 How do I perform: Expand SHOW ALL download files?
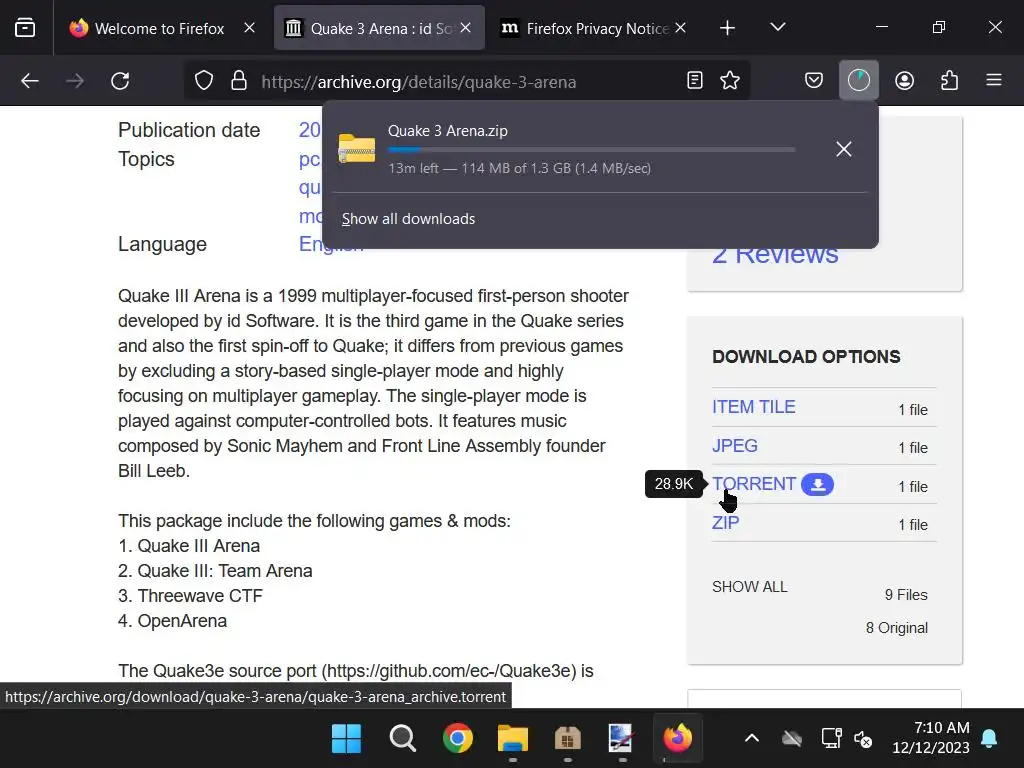point(750,586)
